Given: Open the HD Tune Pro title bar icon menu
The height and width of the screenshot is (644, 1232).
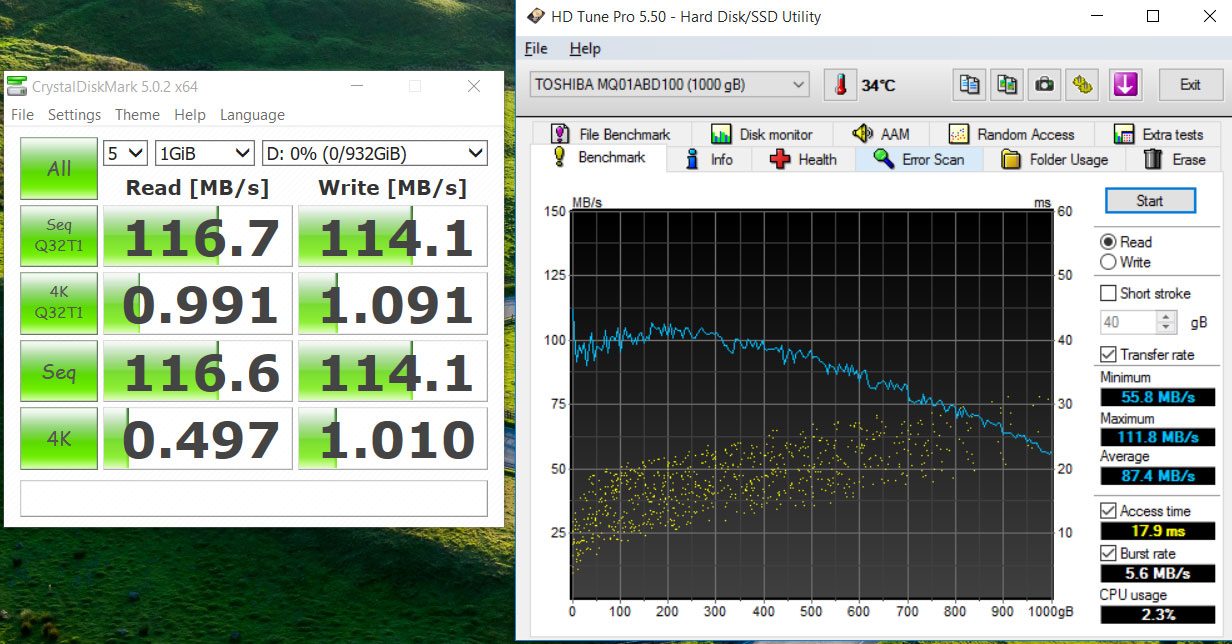Looking at the screenshot, I should point(536,16).
